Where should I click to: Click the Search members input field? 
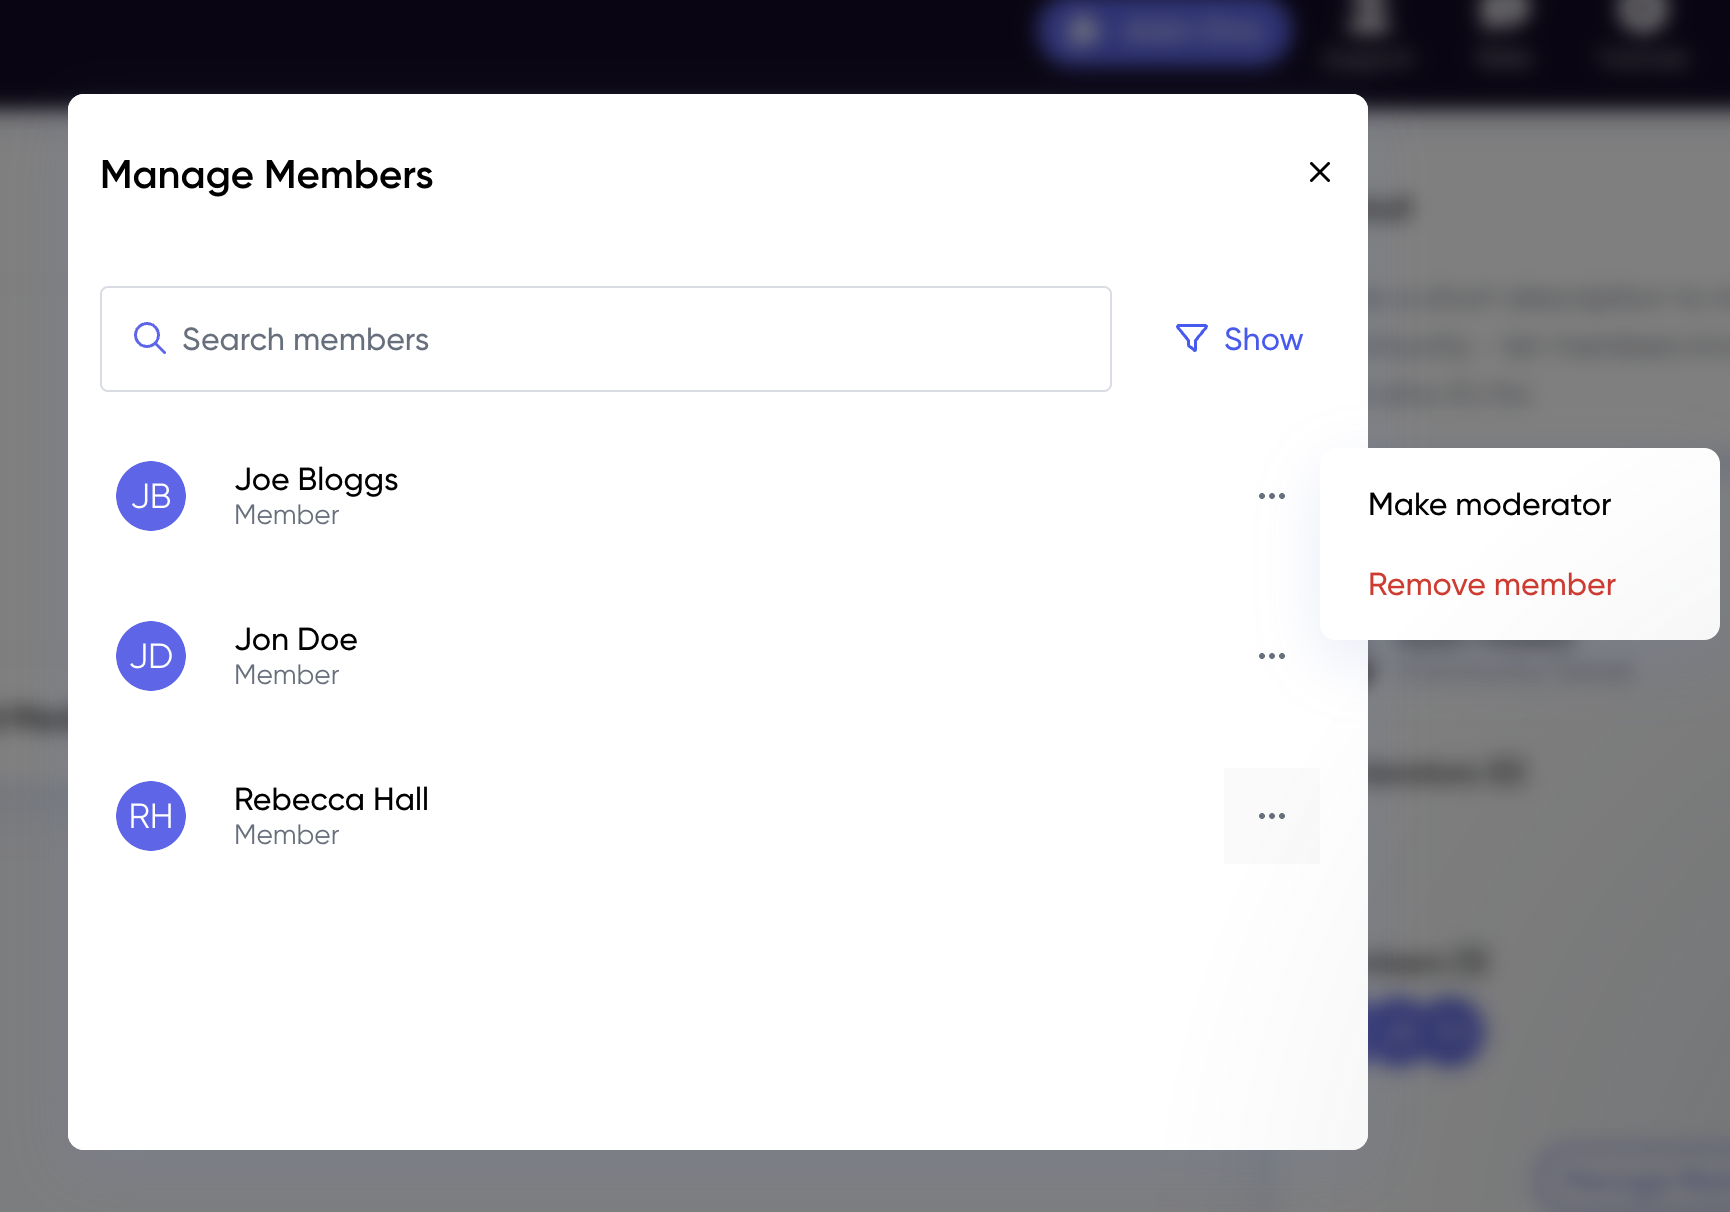pyautogui.click(x=606, y=339)
